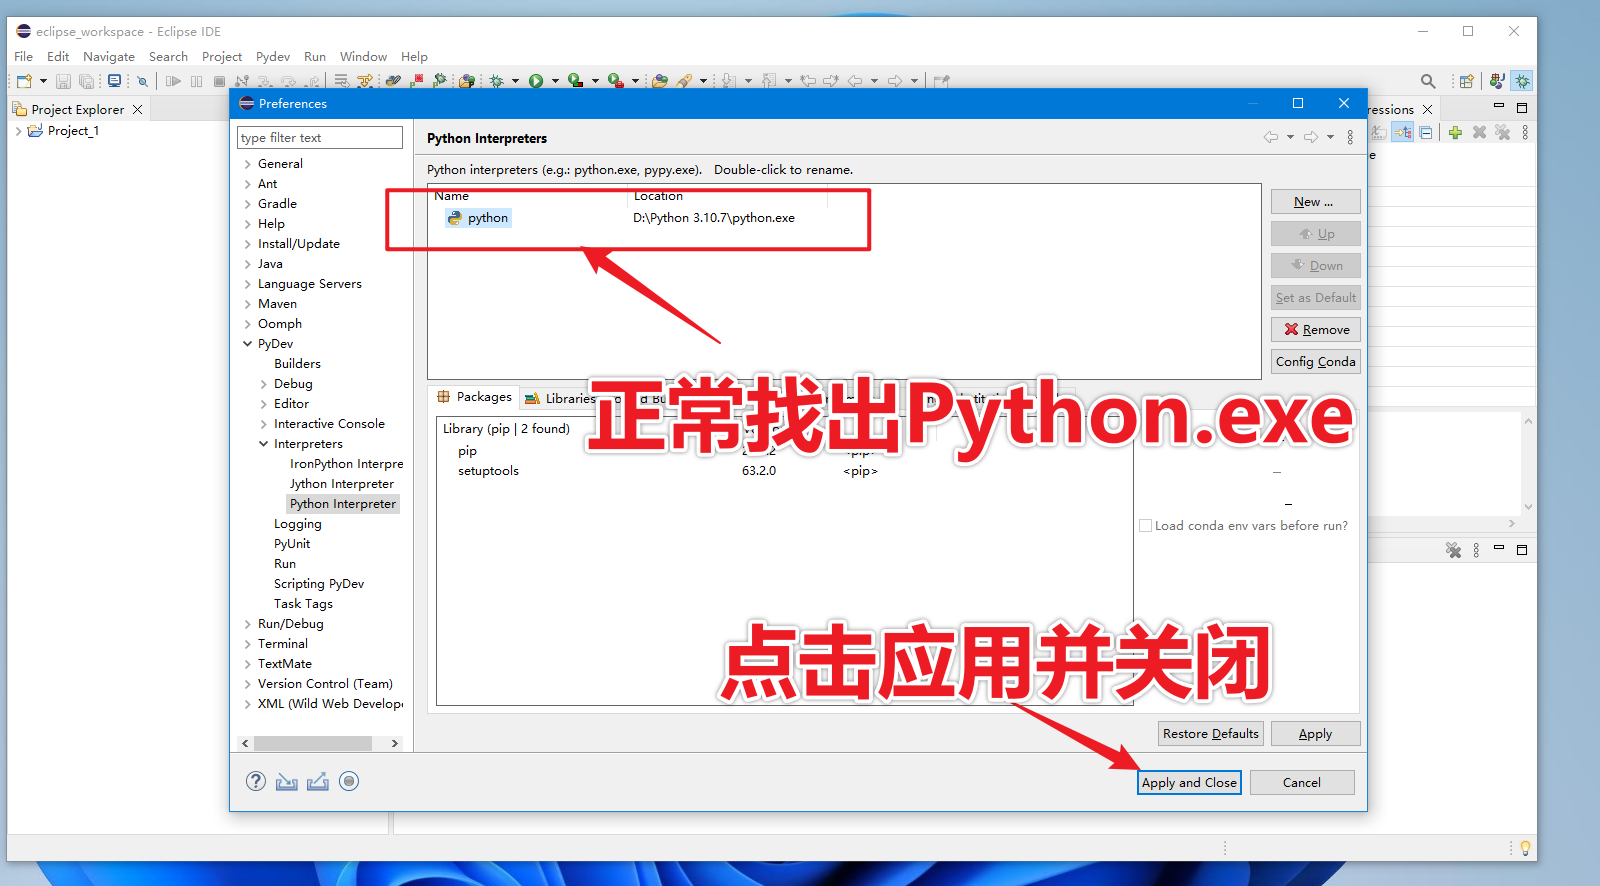Switch to the Packages tab
The image size is (1600, 886).
coord(475,397)
